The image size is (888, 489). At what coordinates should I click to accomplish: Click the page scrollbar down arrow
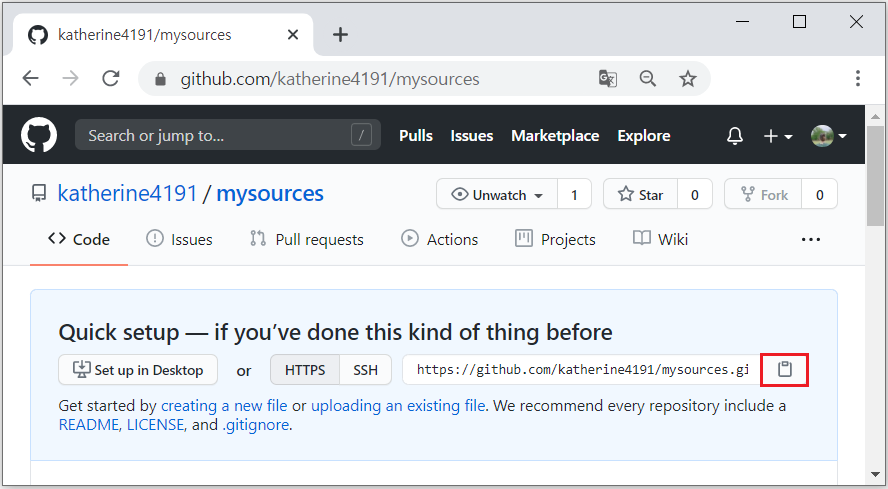tap(876, 475)
